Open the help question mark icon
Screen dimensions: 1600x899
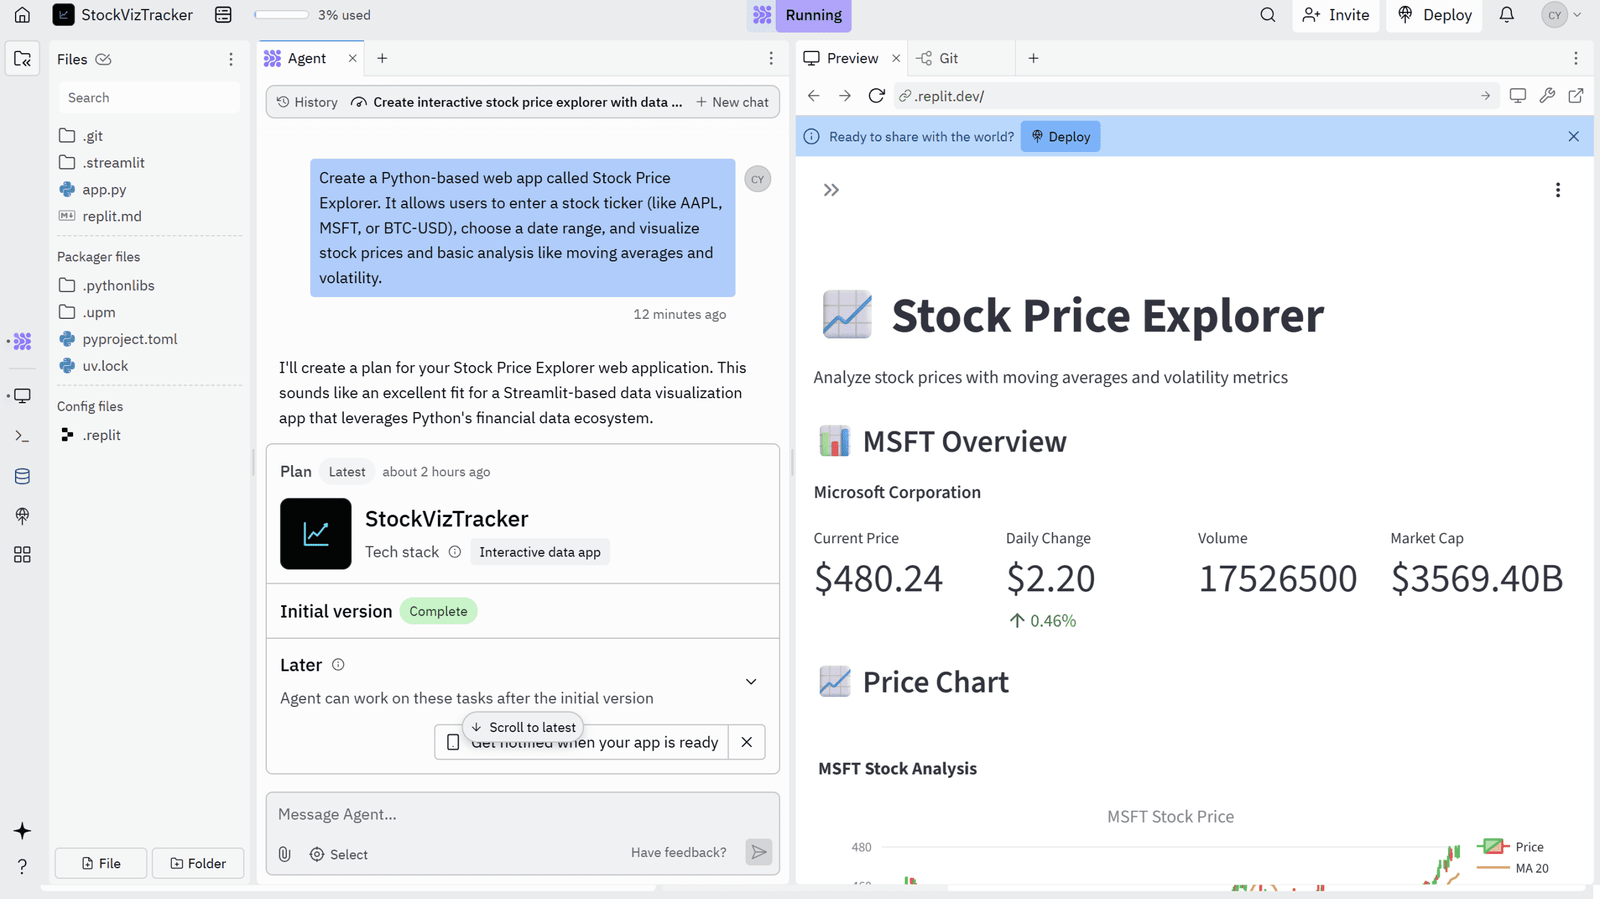[x=22, y=866]
